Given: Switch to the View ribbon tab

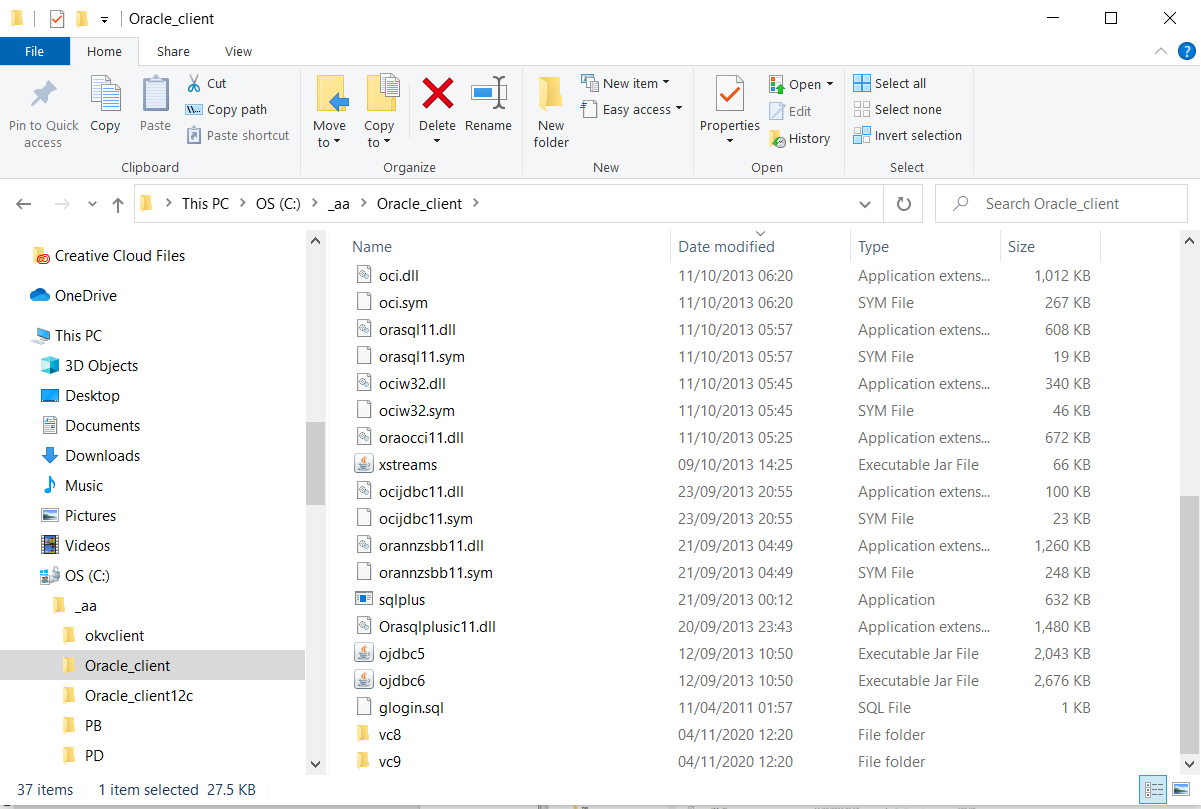Looking at the screenshot, I should (239, 51).
